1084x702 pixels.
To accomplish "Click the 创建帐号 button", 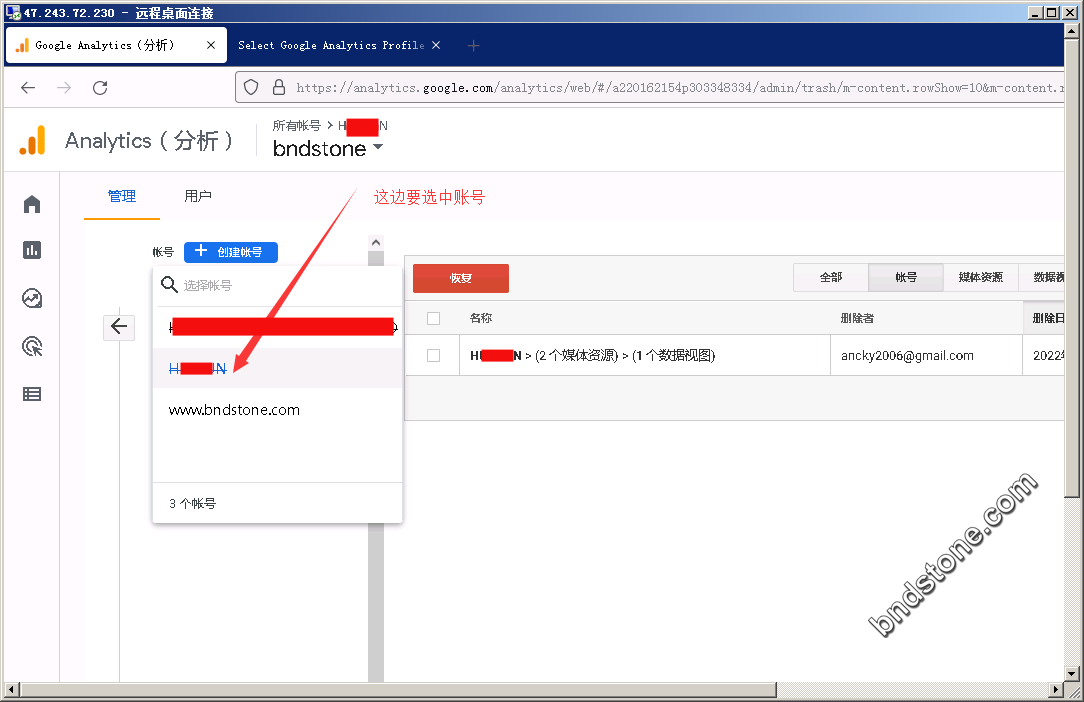I will coord(231,252).
